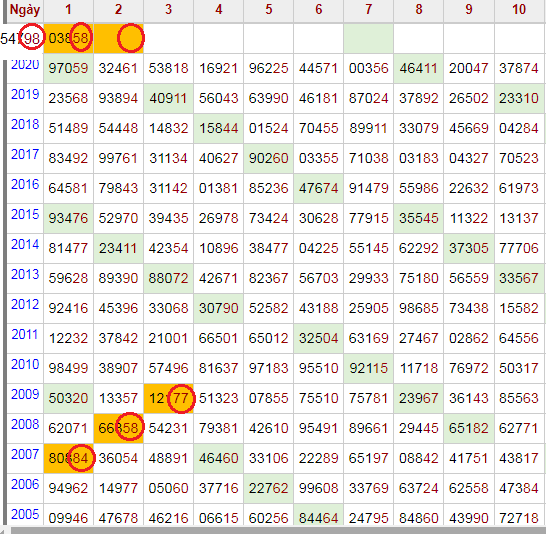The image size is (546, 534).
Task: Click green cell 47674 in 2016 row
Action: 318,188
